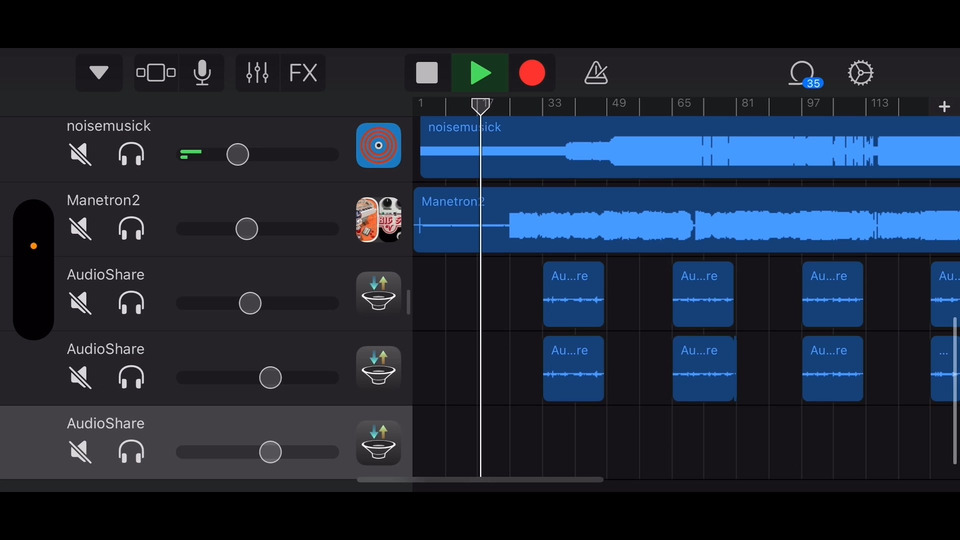
Task: Mute the noisemusick track
Action: coord(80,154)
